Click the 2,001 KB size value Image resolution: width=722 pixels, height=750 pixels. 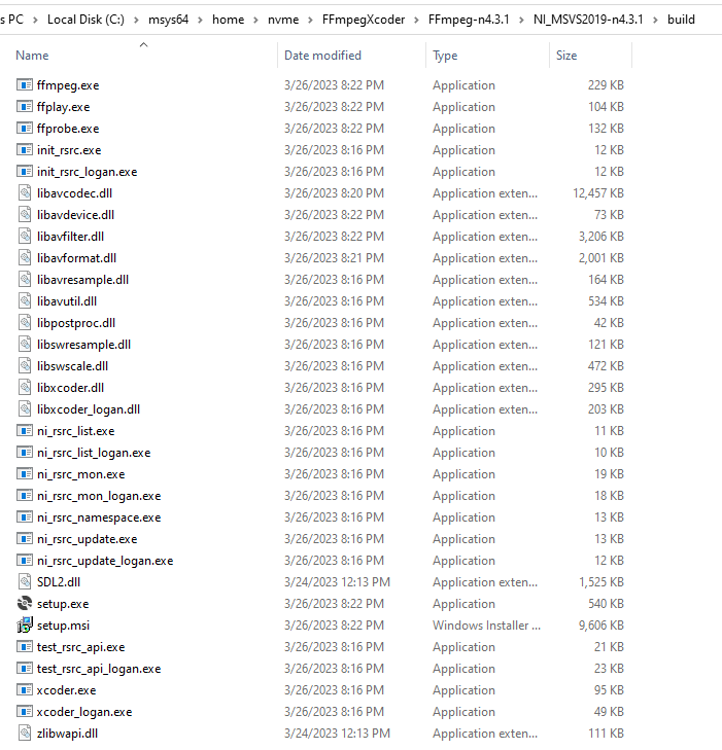(601, 258)
